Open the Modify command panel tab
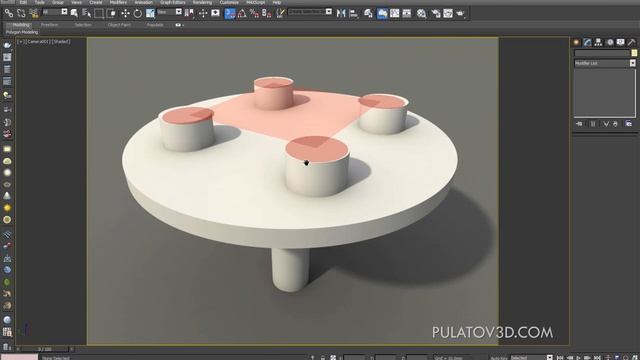 pyautogui.click(x=587, y=42)
